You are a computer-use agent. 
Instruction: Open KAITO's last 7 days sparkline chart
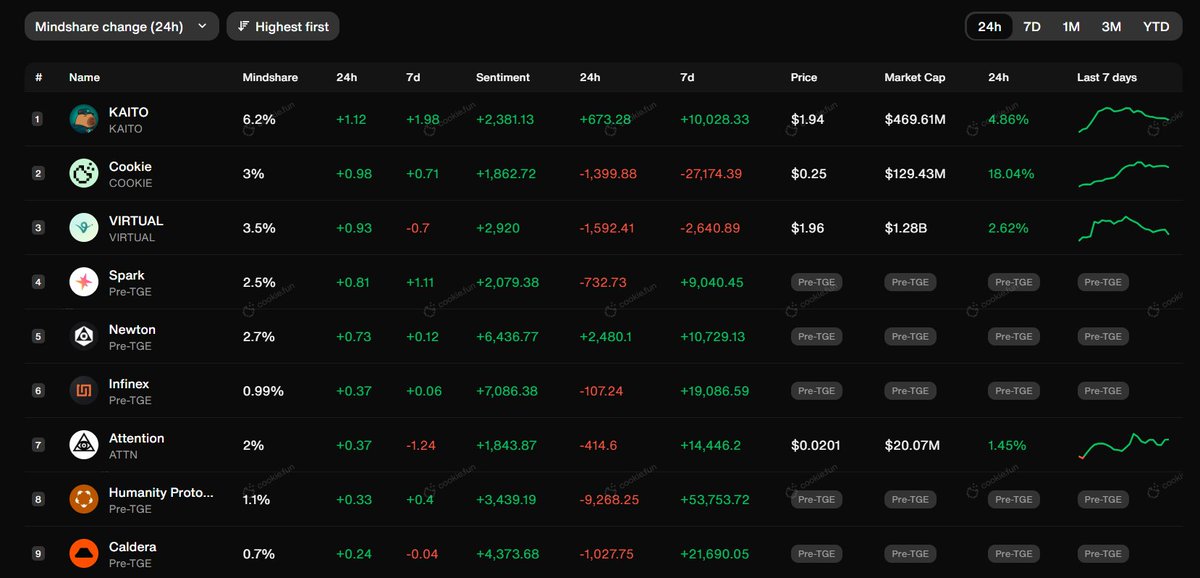point(1124,119)
